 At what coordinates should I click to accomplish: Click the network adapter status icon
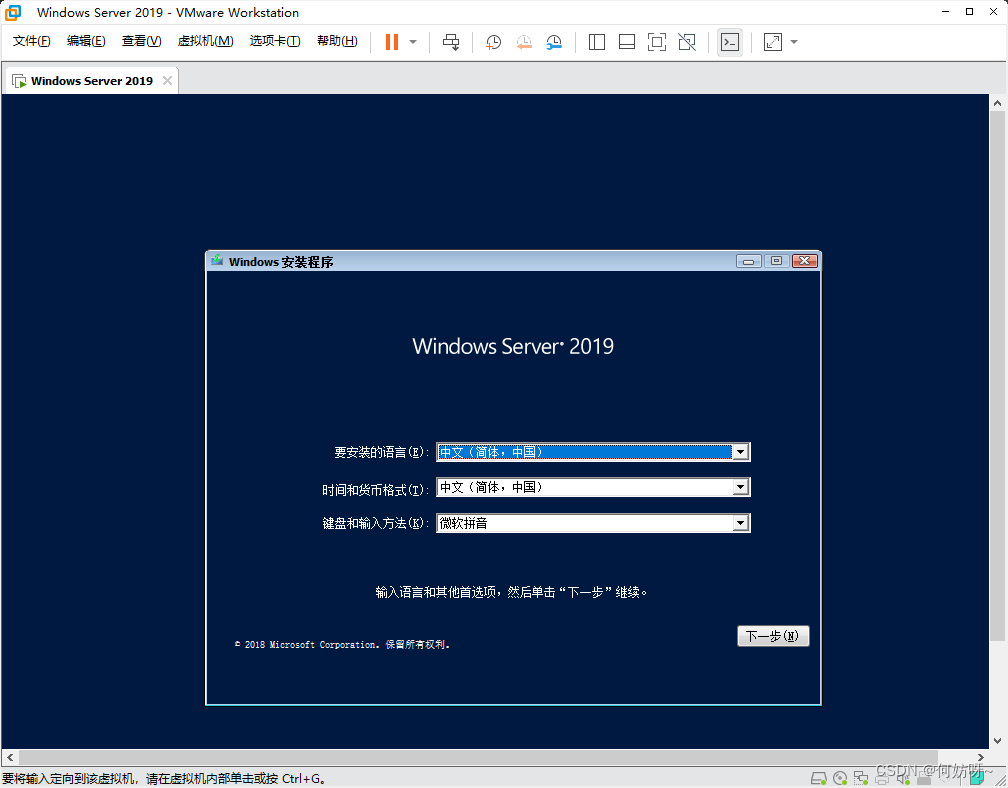click(861, 778)
